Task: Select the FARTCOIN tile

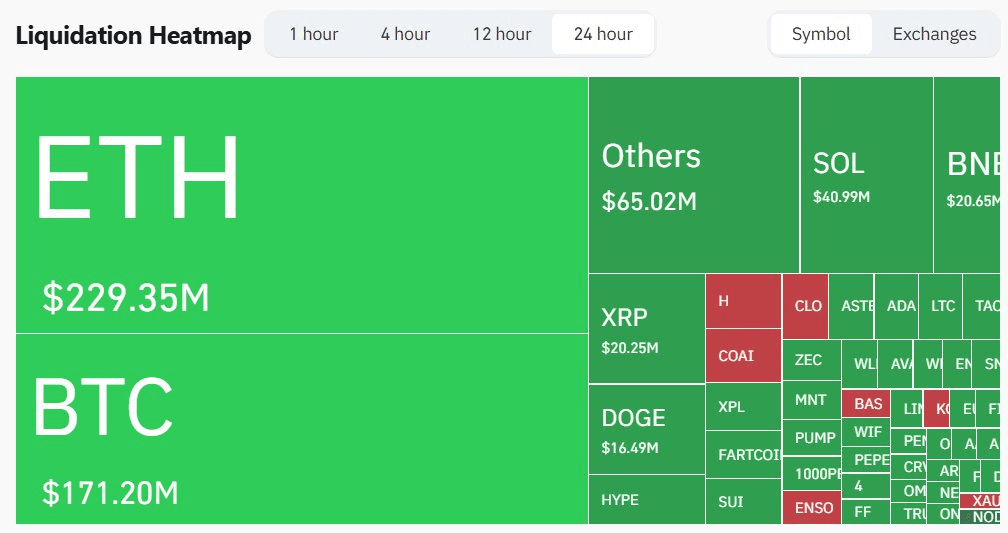Action: [743, 455]
